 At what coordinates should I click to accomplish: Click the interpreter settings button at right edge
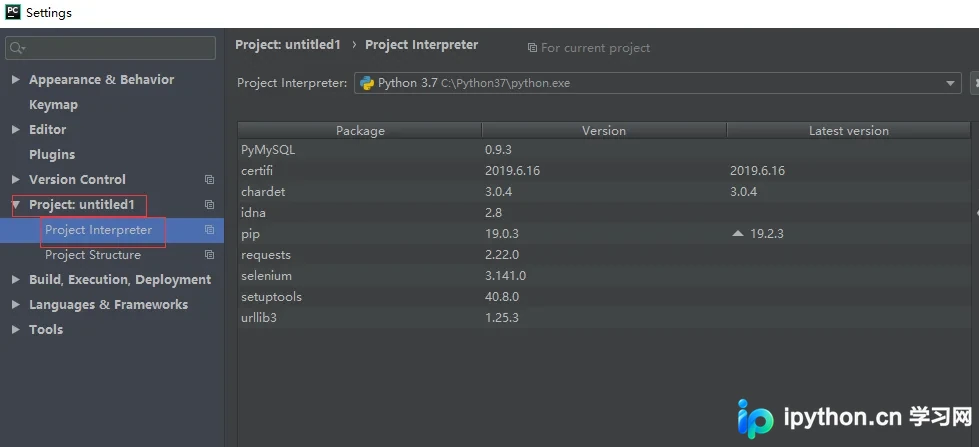(975, 82)
